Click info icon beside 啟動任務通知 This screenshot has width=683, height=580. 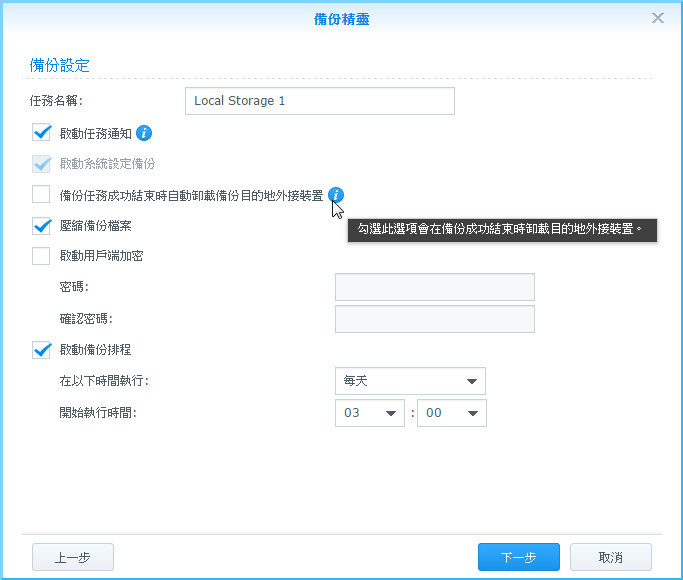click(144, 133)
